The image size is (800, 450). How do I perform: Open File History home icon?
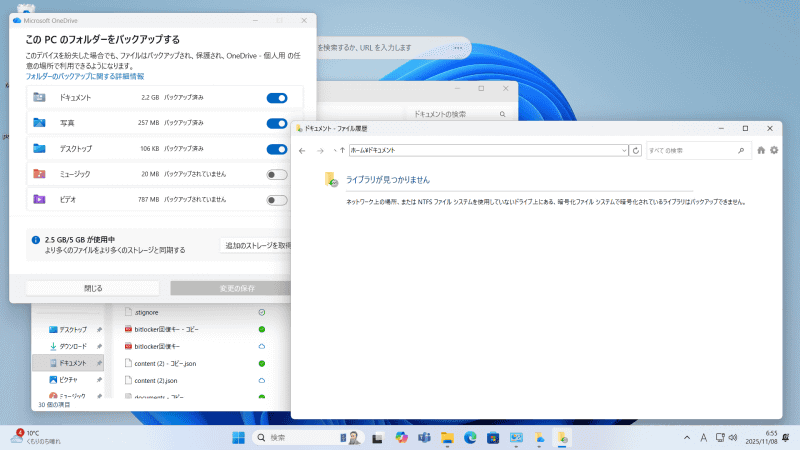[x=761, y=150]
